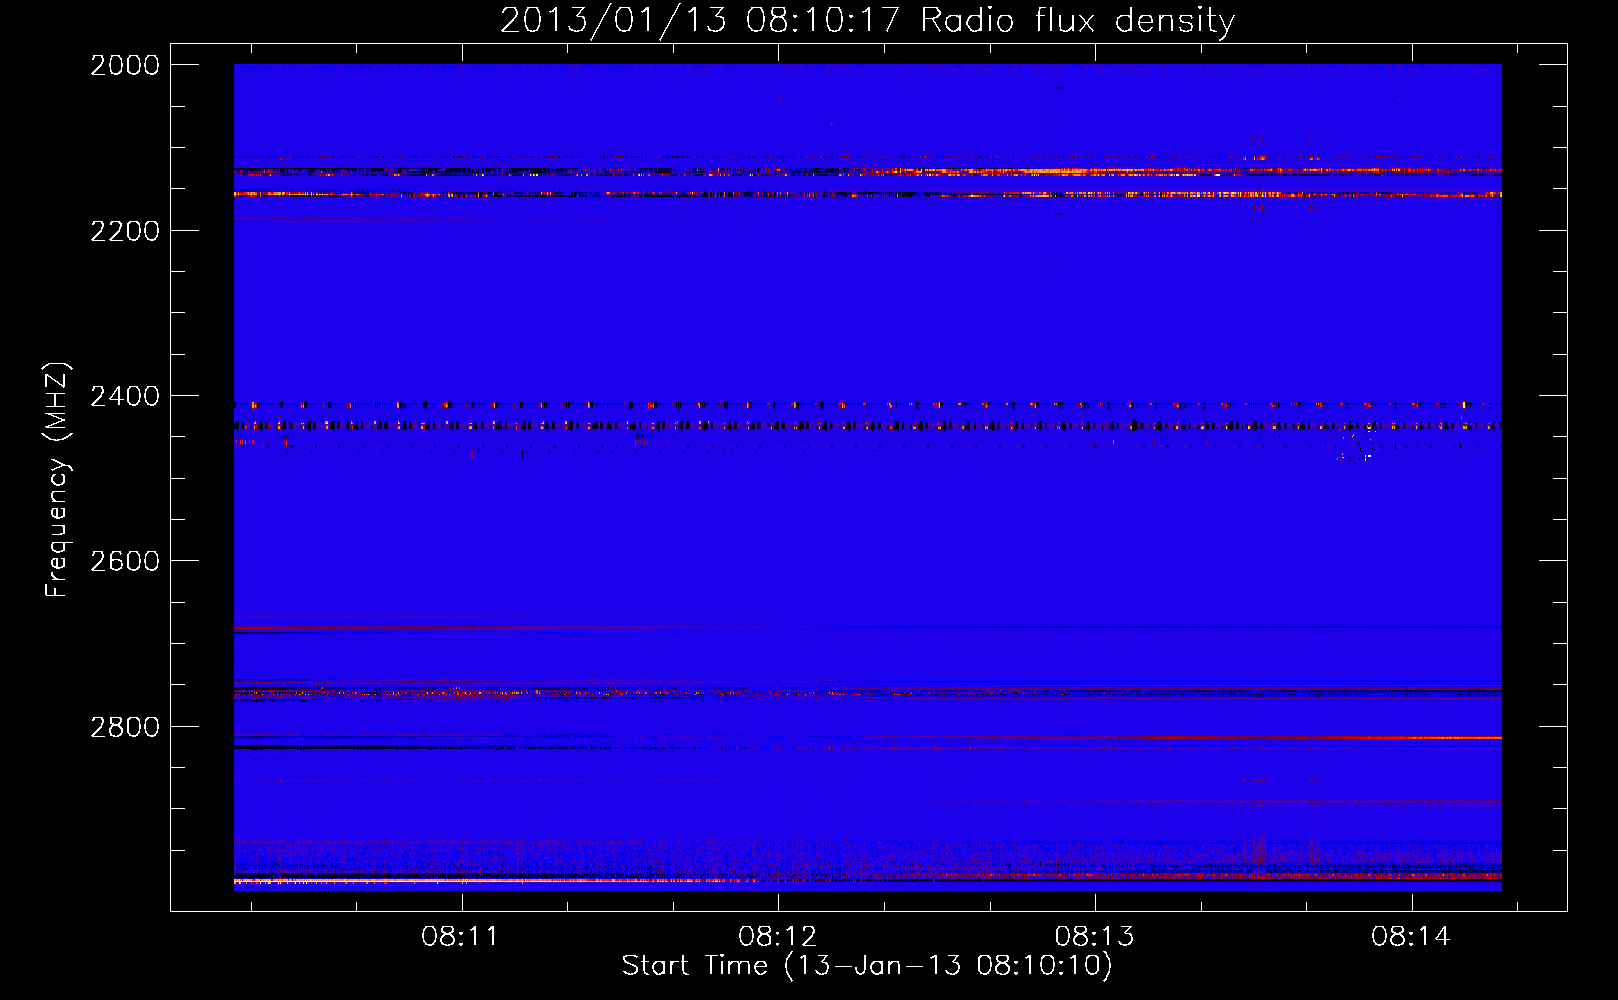Click the 'Start Time (13-Jan-13 08:10:10)' axis label
The image size is (1618, 1000).
click(867, 966)
